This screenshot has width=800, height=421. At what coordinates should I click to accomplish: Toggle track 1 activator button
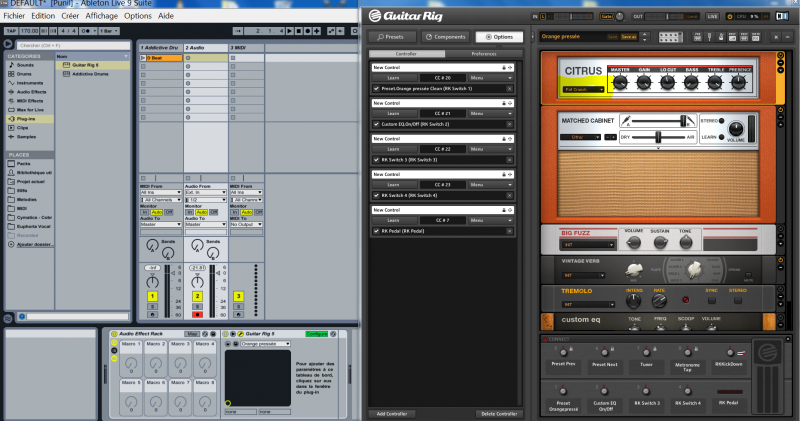[153, 296]
